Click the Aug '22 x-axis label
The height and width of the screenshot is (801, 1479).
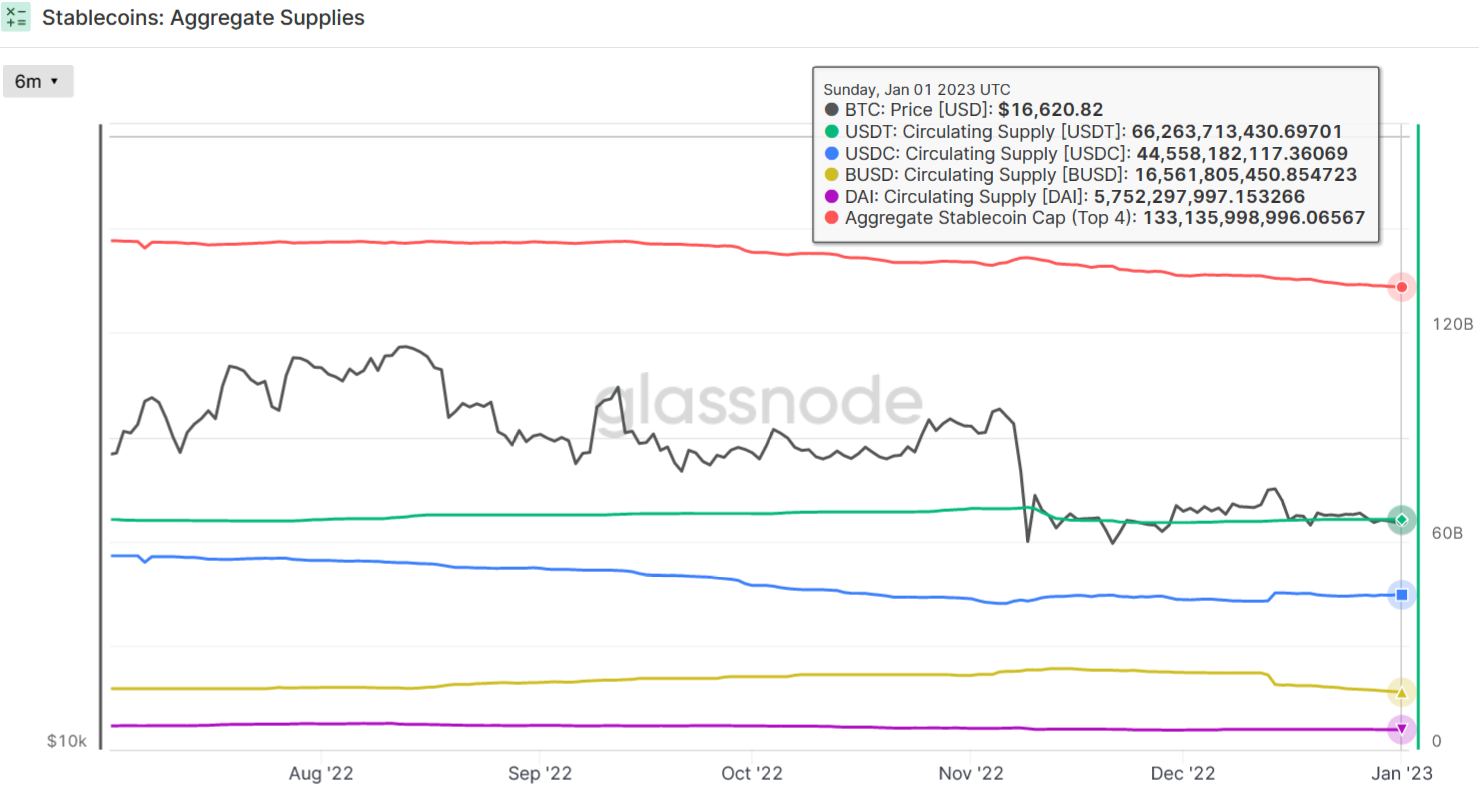pos(321,774)
